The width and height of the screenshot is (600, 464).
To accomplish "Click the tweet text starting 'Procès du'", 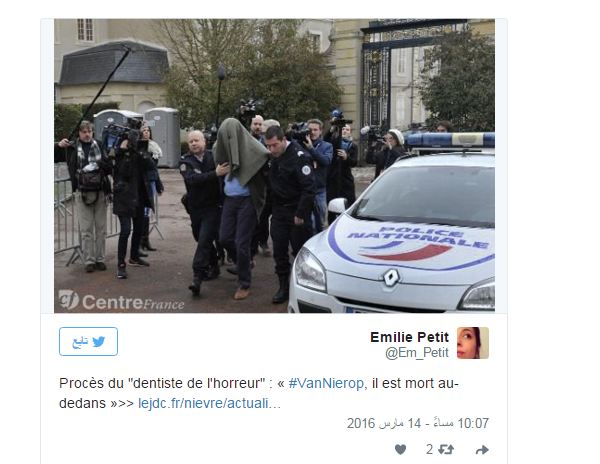I will (x=259, y=393).
